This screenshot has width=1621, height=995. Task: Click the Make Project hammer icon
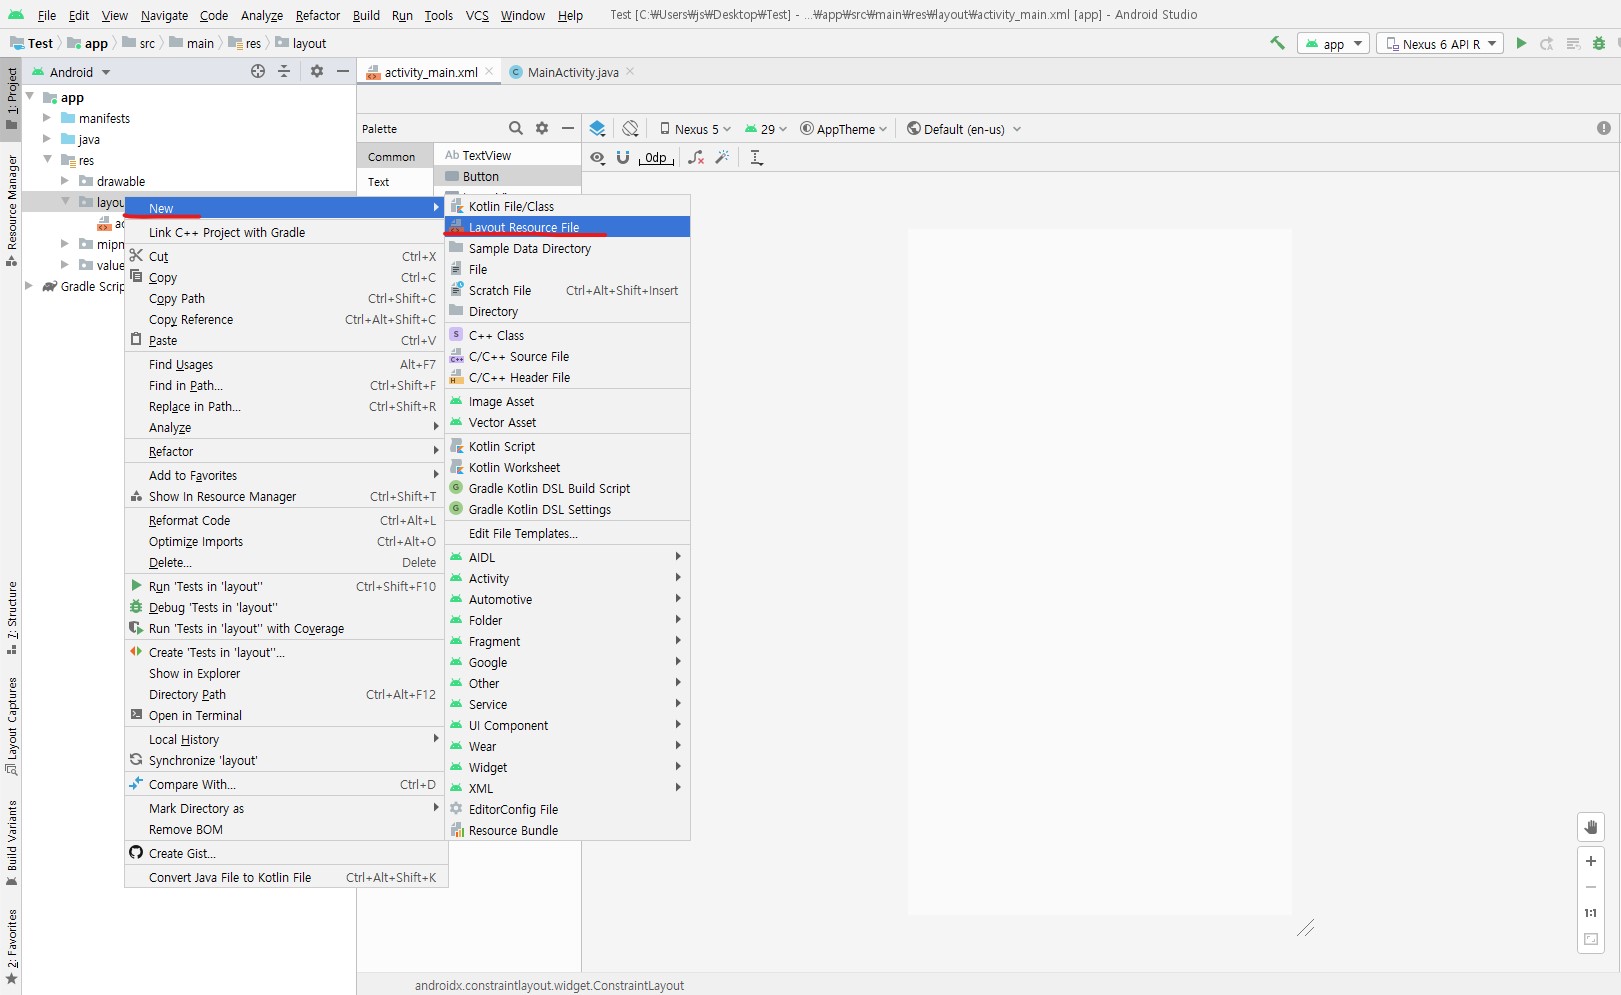[1277, 43]
